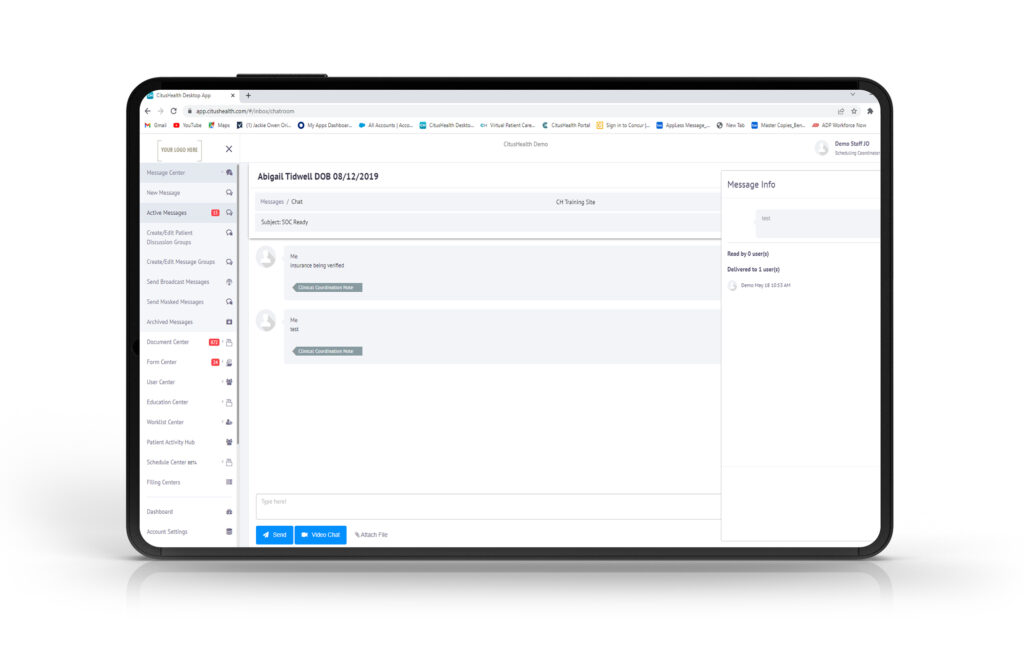Click the Messages breadcrumb link
Viewport: 1024px width, 647px height.
[271, 202]
